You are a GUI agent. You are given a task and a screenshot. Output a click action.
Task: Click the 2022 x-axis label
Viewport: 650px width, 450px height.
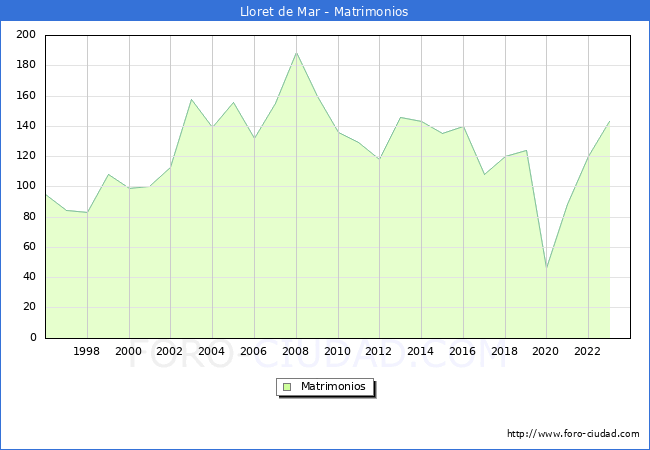tap(587, 351)
